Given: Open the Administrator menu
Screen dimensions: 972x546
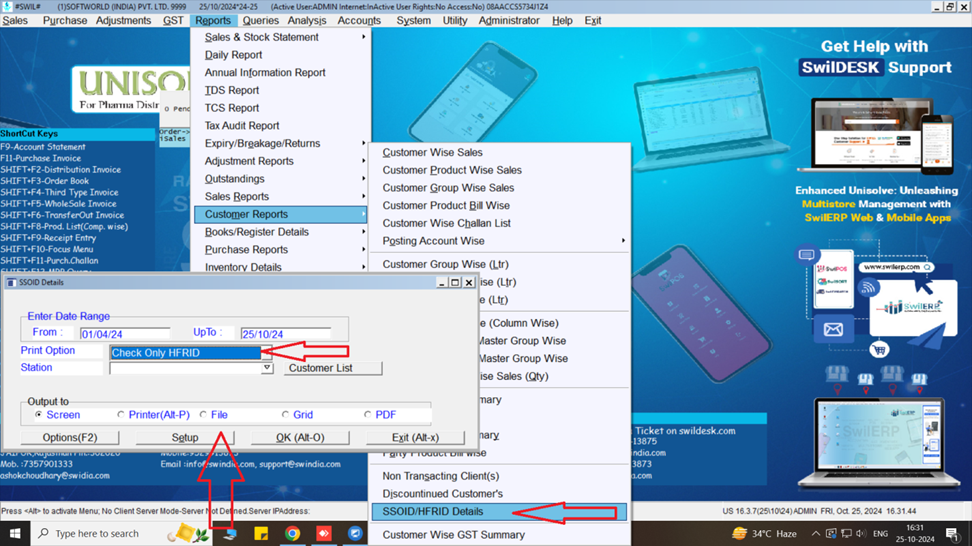Looking at the screenshot, I should (x=509, y=20).
